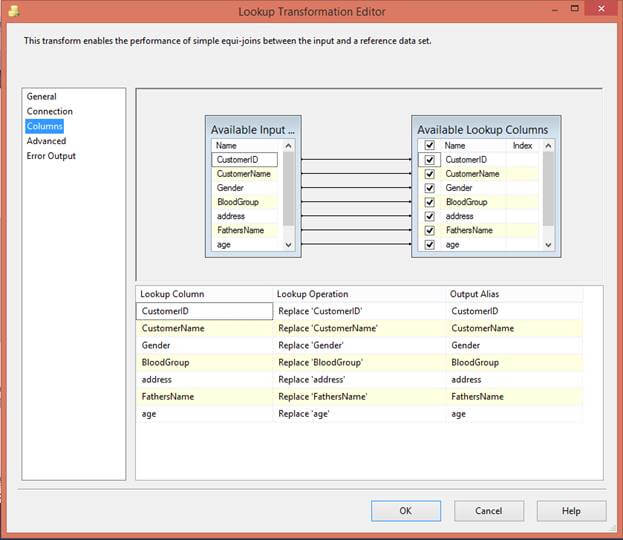
Task: Click OK to confirm the lookup
Action: click(x=406, y=511)
